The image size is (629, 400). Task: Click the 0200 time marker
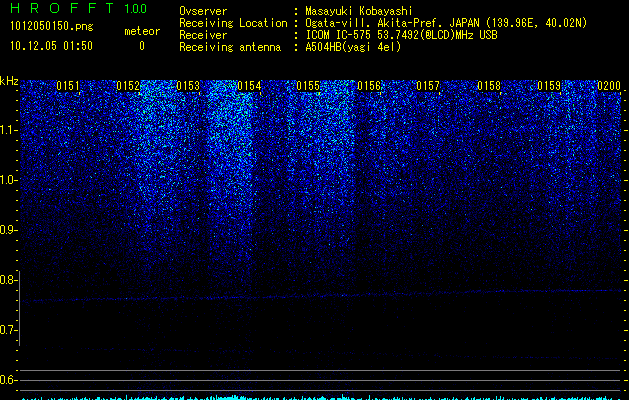pos(609,86)
